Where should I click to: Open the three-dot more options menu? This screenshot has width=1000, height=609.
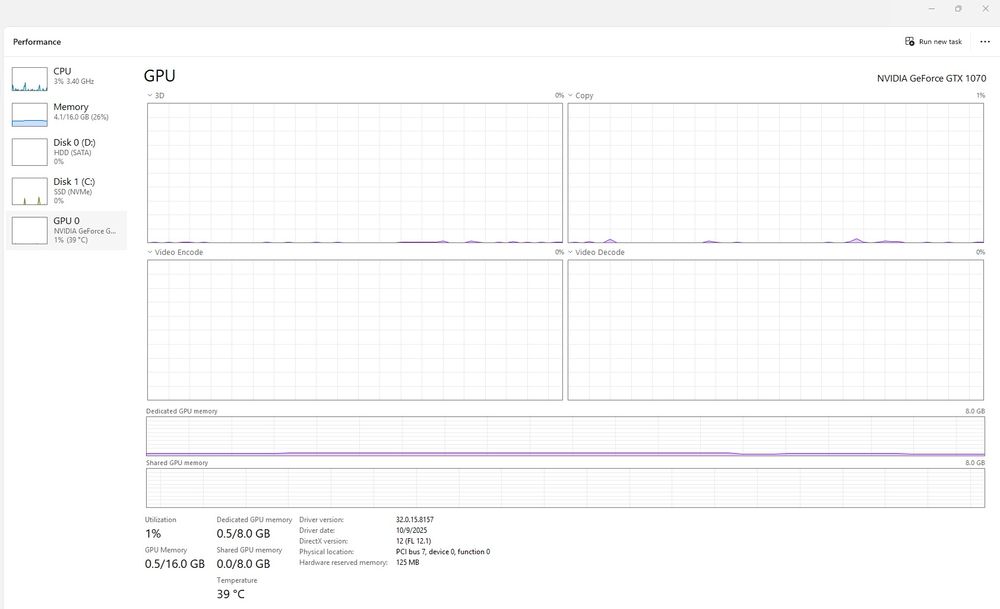(x=985, y=41)
